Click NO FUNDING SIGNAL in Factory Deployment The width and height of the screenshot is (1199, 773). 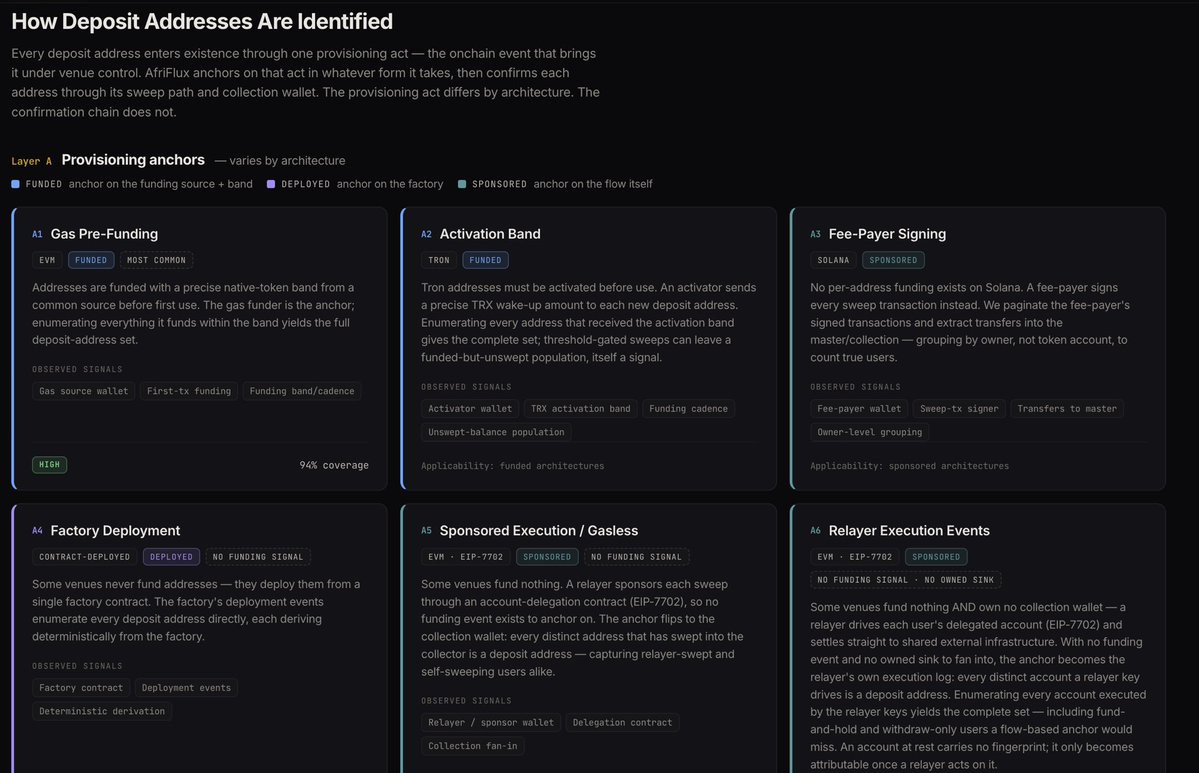258,557
